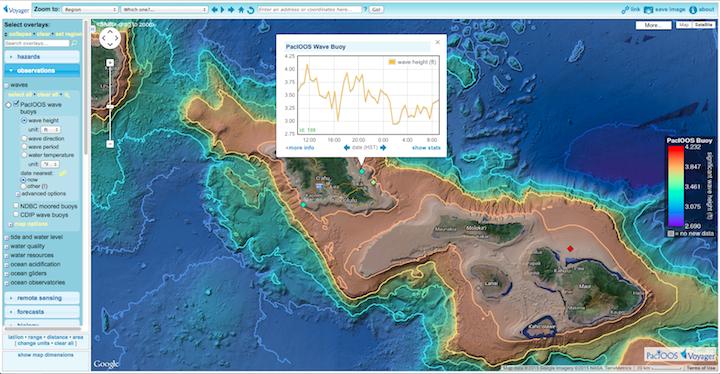Enable the NDBC moored buoys checkbox
The height and width of the screenshot is (374, 720).
[16, 206]
